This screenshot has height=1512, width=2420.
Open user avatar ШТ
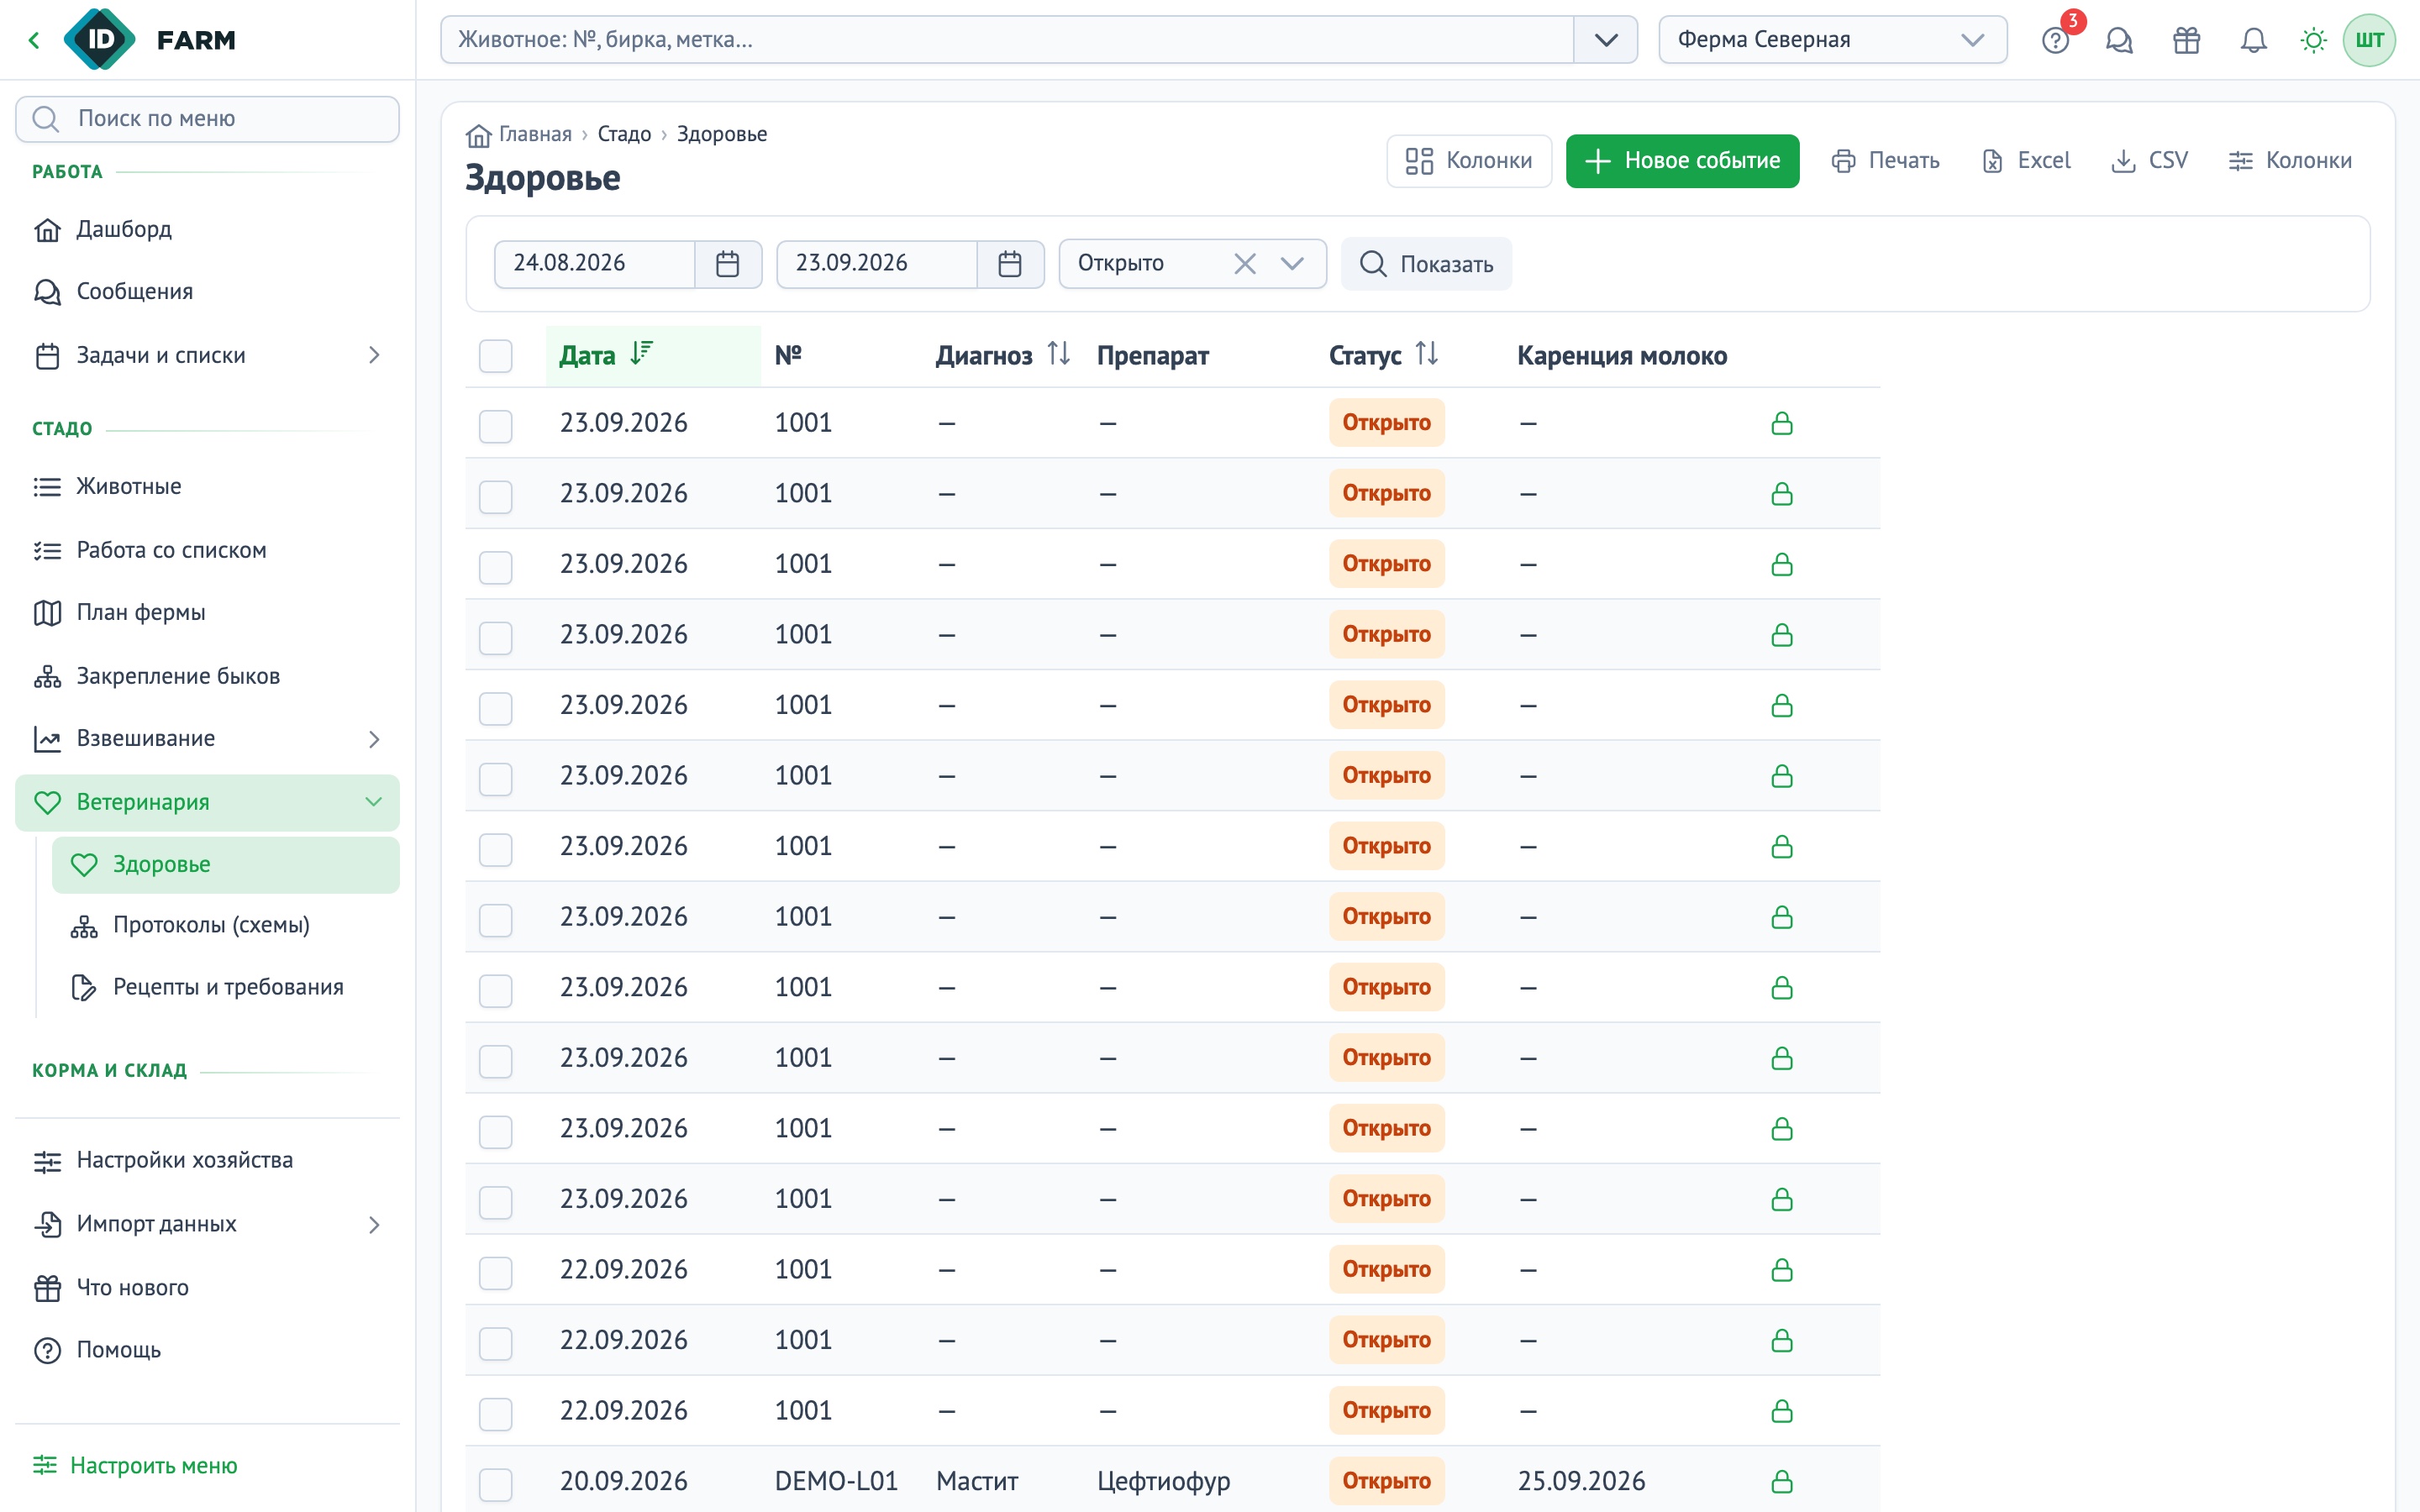[2369, 40]
